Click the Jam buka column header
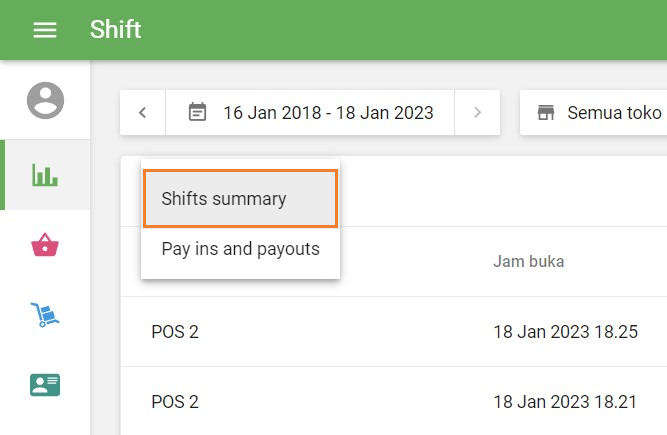Image resolution: width=667 pixels, height=435 pixels. [x=528, y=262]
